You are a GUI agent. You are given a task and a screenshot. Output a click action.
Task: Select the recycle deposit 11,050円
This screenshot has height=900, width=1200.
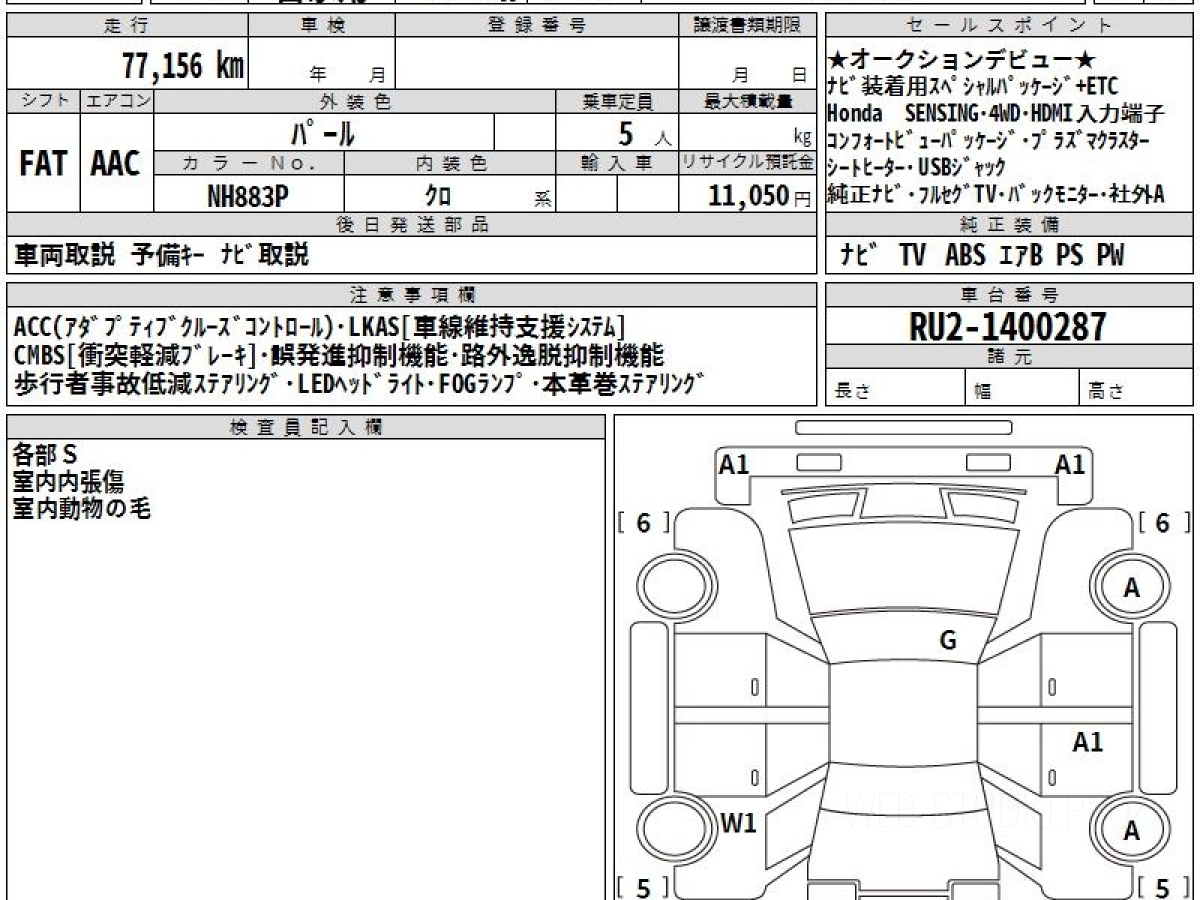[x=759, y=196]
